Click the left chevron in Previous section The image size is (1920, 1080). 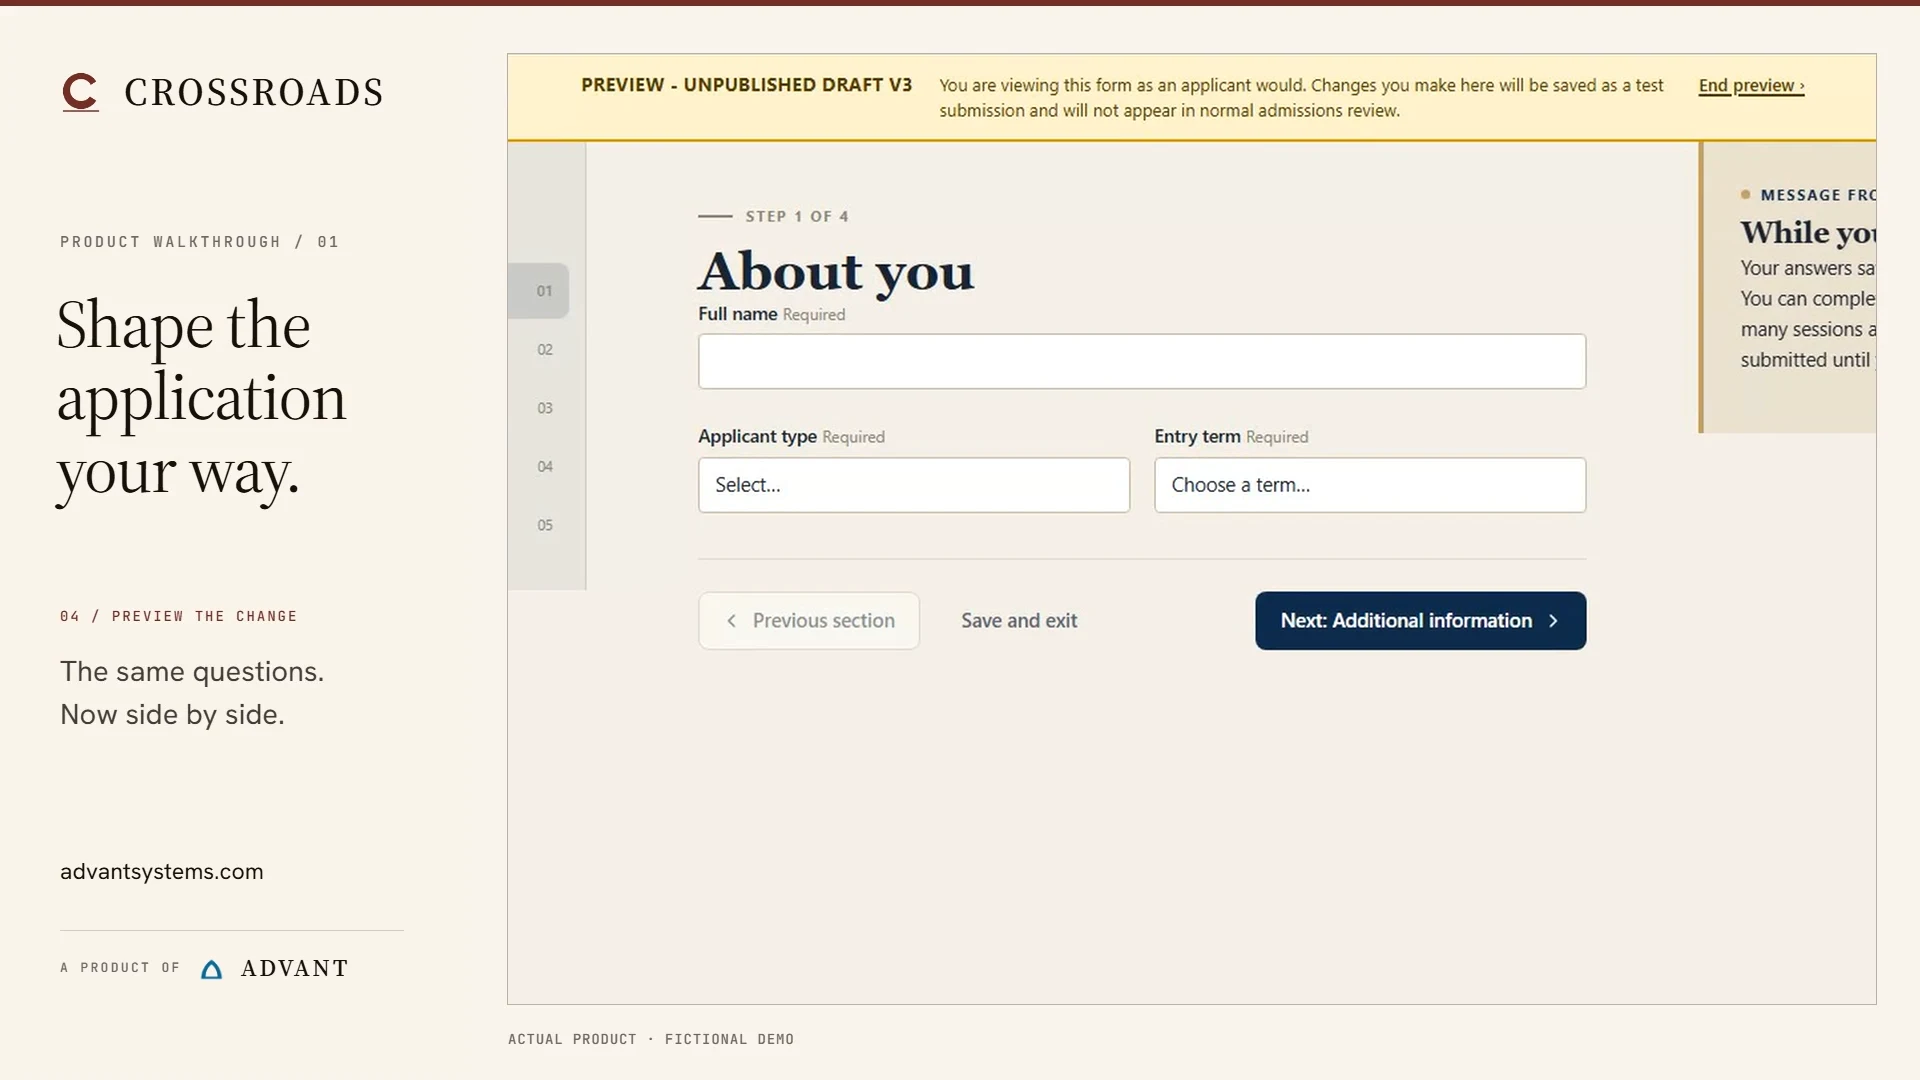731,621
